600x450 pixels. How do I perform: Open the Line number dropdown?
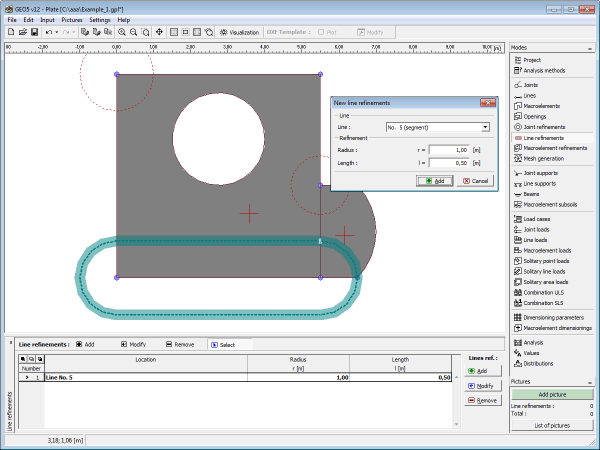(x=485, y=127)
